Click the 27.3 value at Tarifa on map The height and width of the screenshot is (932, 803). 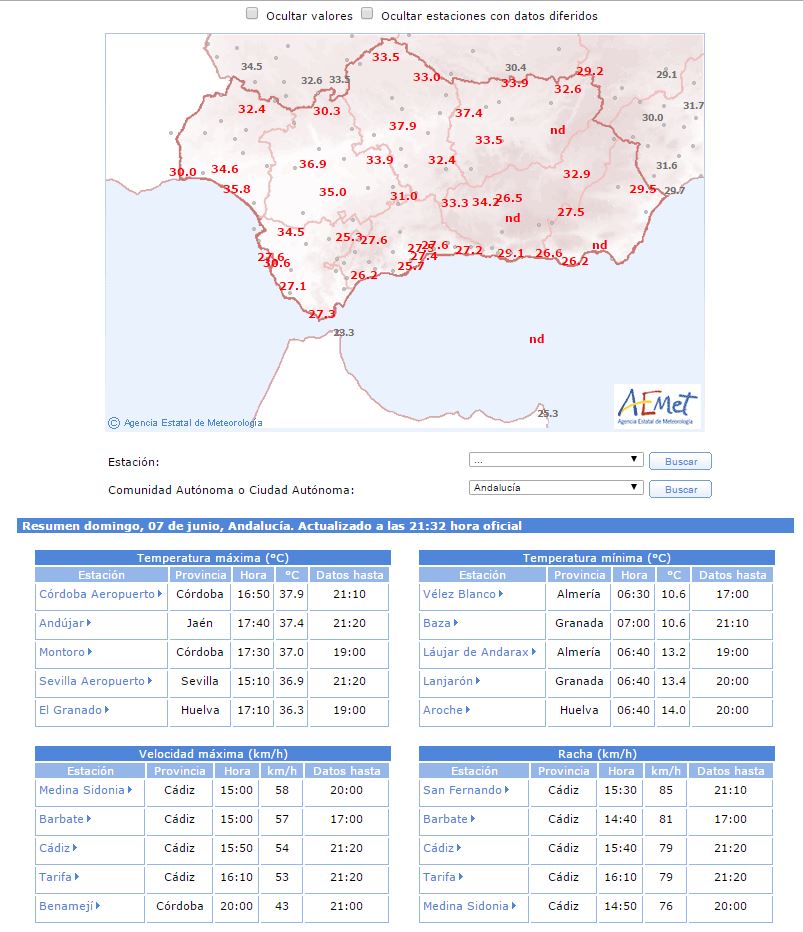[322, 314]
